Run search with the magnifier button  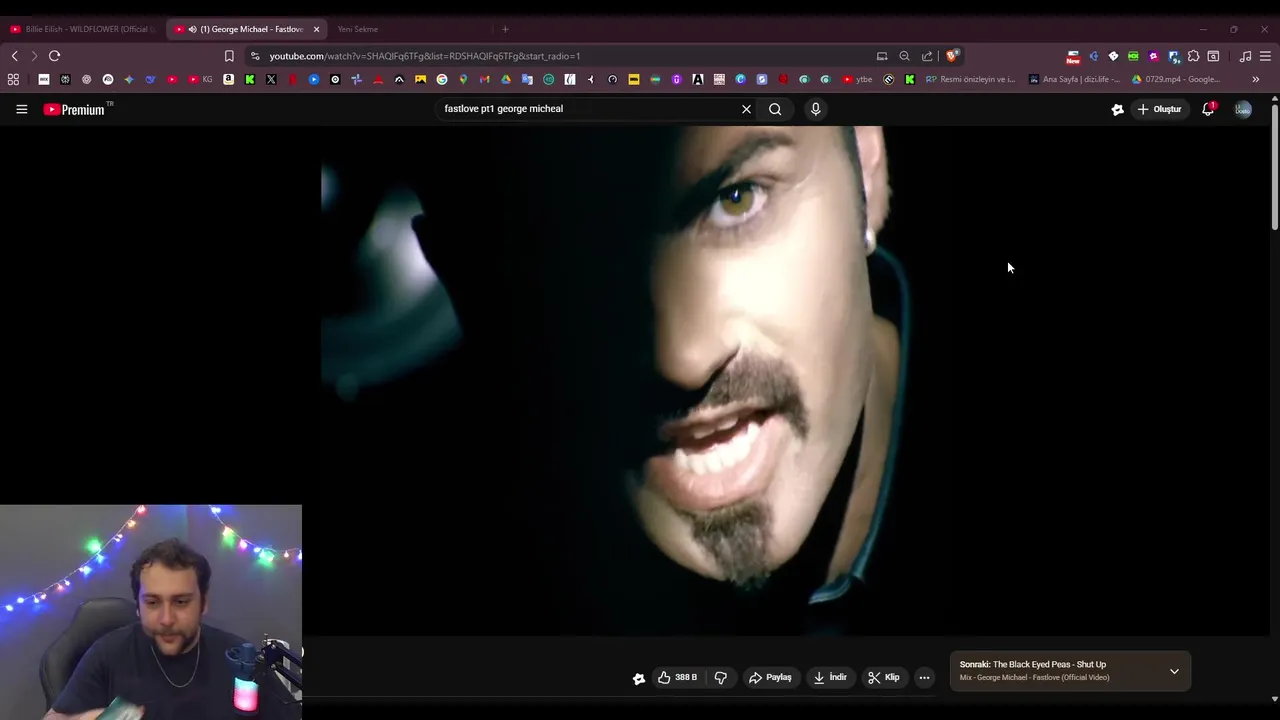pyautogui.click(x=775, y=109)
